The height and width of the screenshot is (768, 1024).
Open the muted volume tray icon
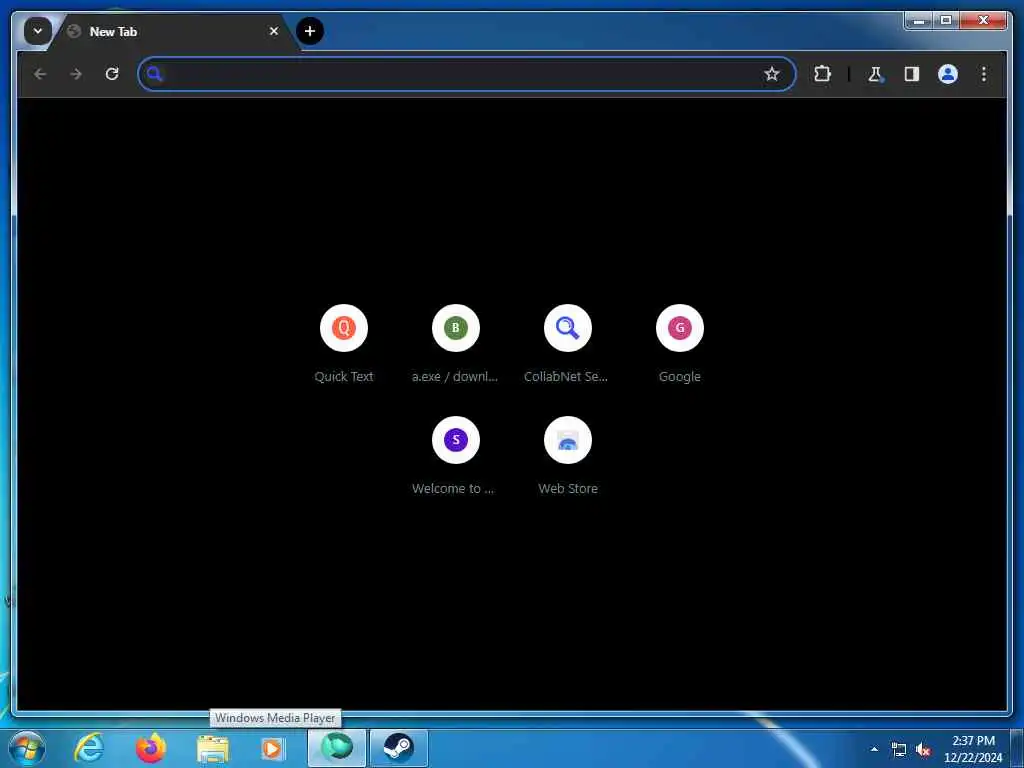923,750
